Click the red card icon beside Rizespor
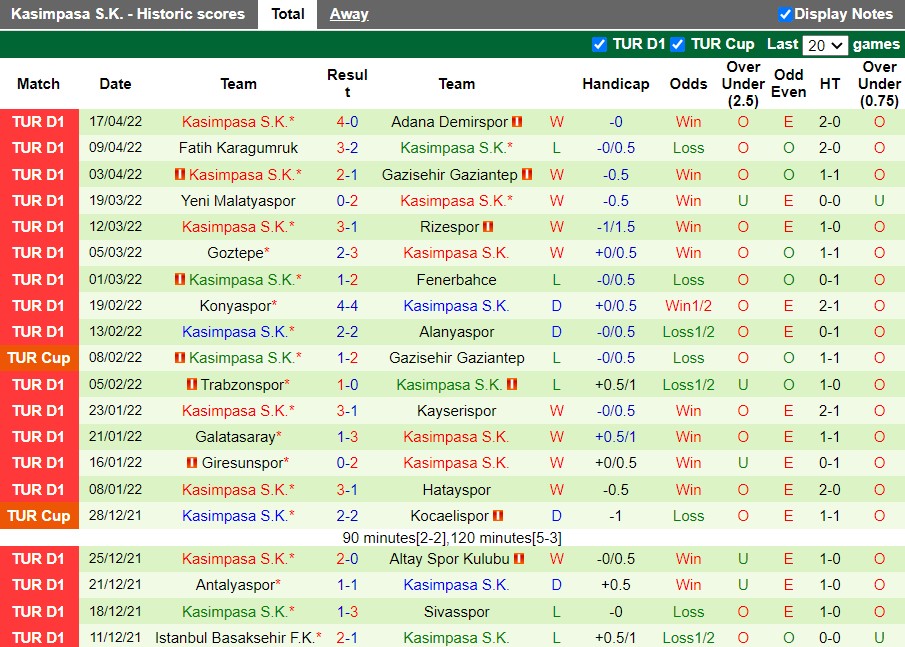The height and width of the screenshot is (647, 905). 488,226
